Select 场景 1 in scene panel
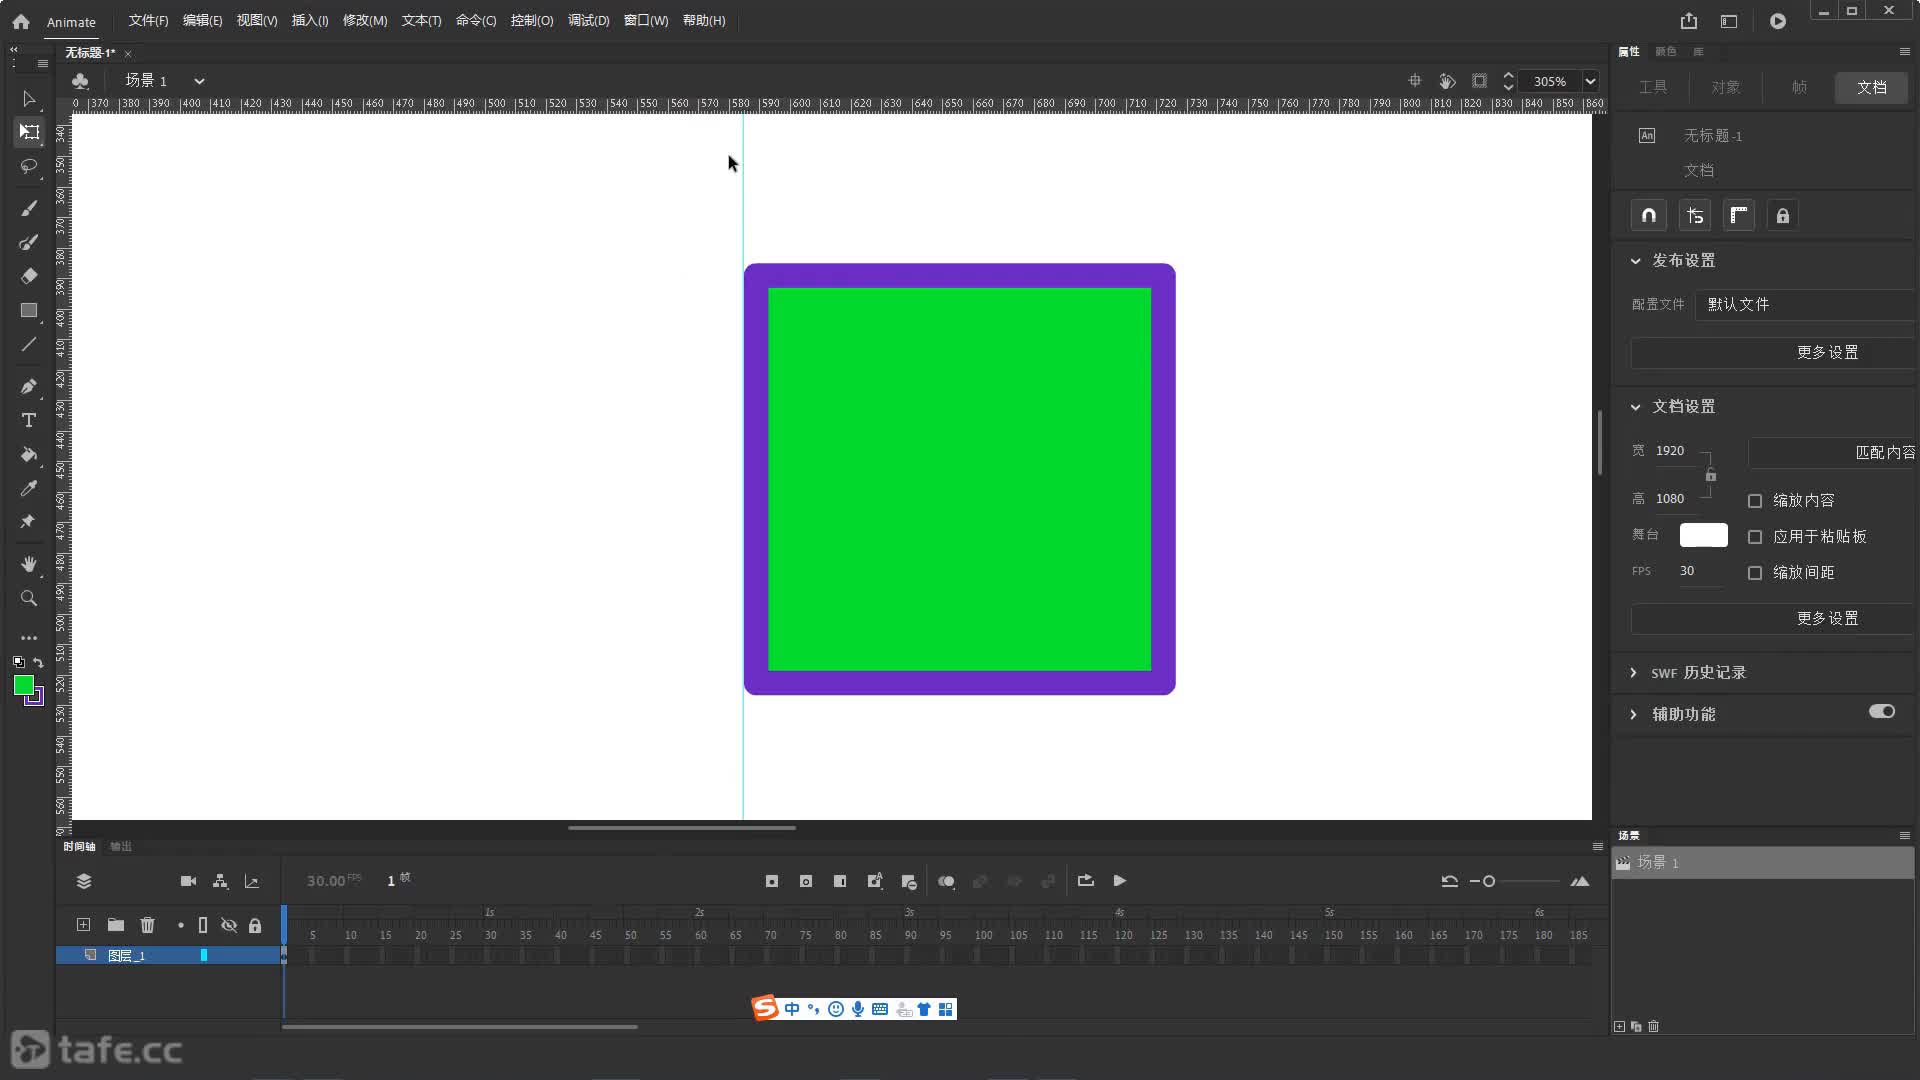This screenshot has height=1080, width=1920. point(1762,862)
